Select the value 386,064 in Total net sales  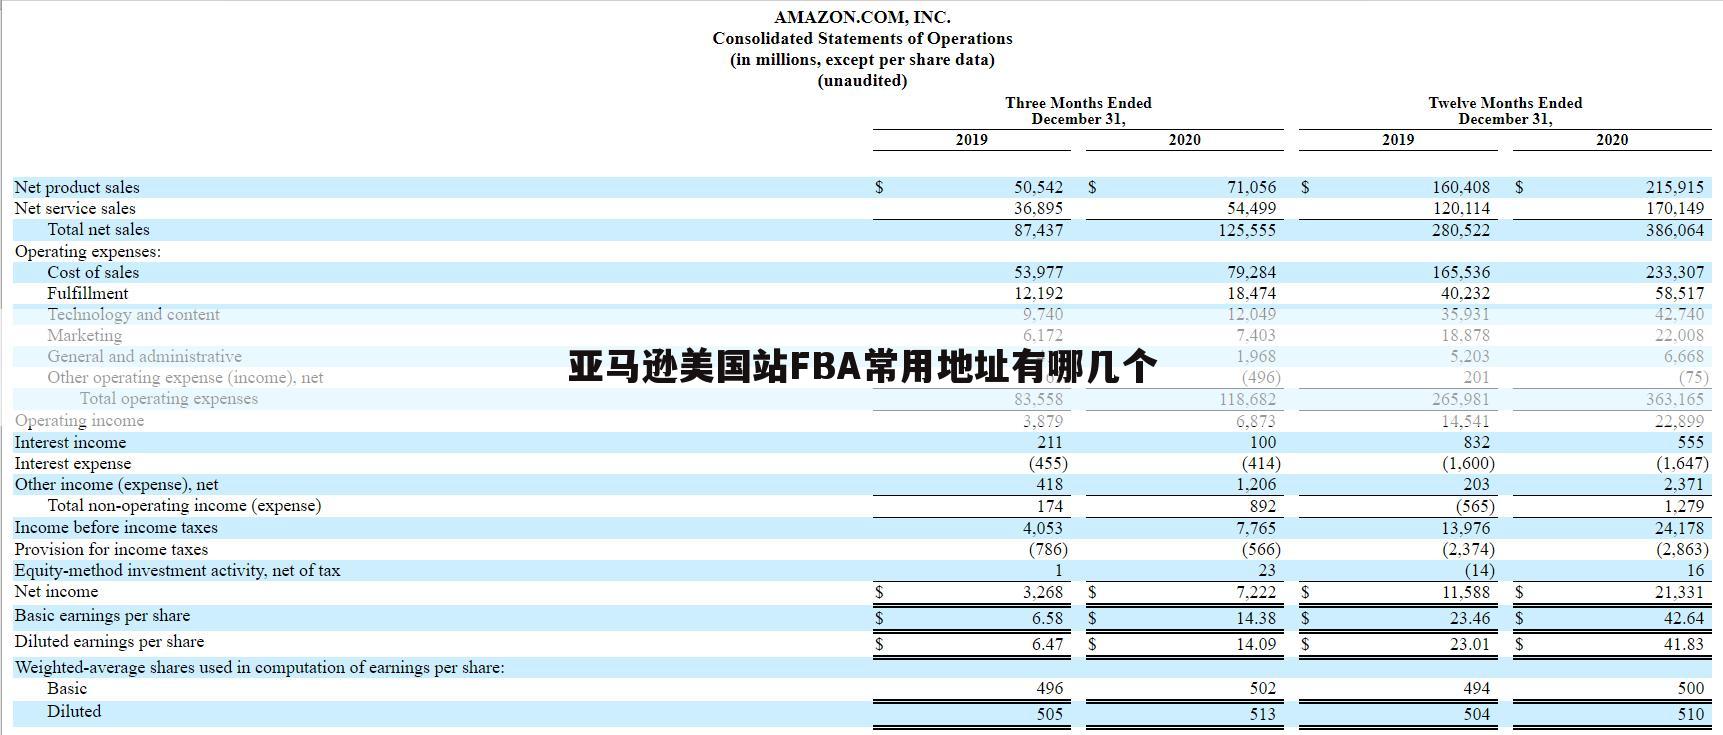[x=1675, y=230]
